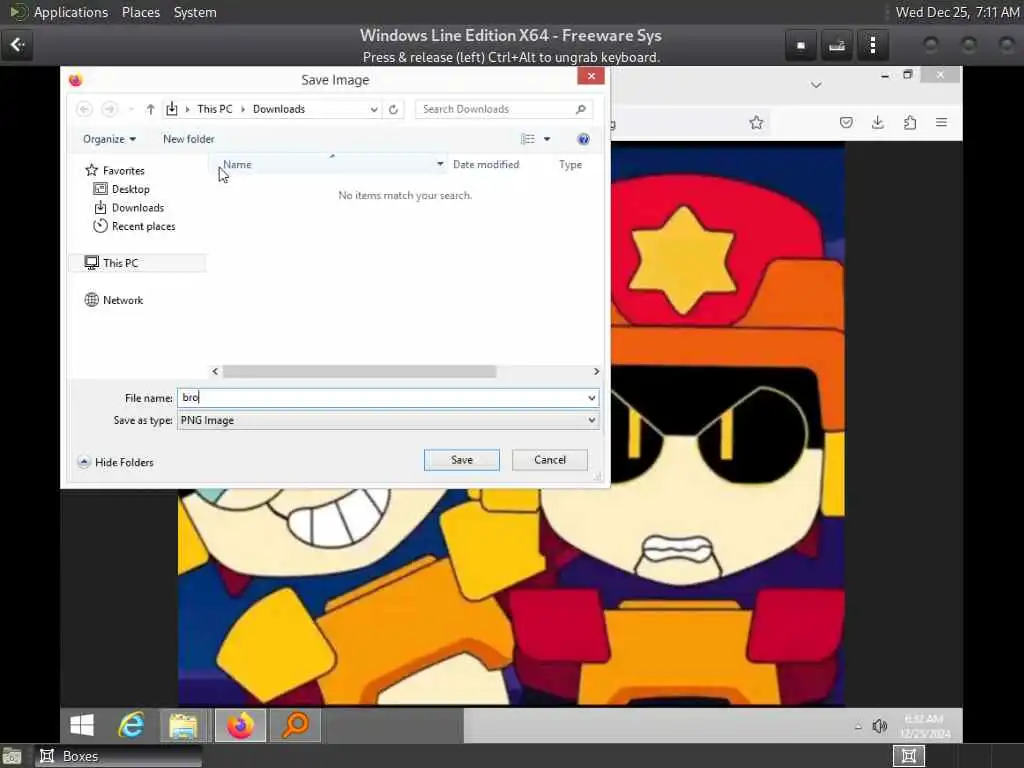Close the Save Image dialog
The height and width of the screenshot is (768, 1024).
coord(591,76)
